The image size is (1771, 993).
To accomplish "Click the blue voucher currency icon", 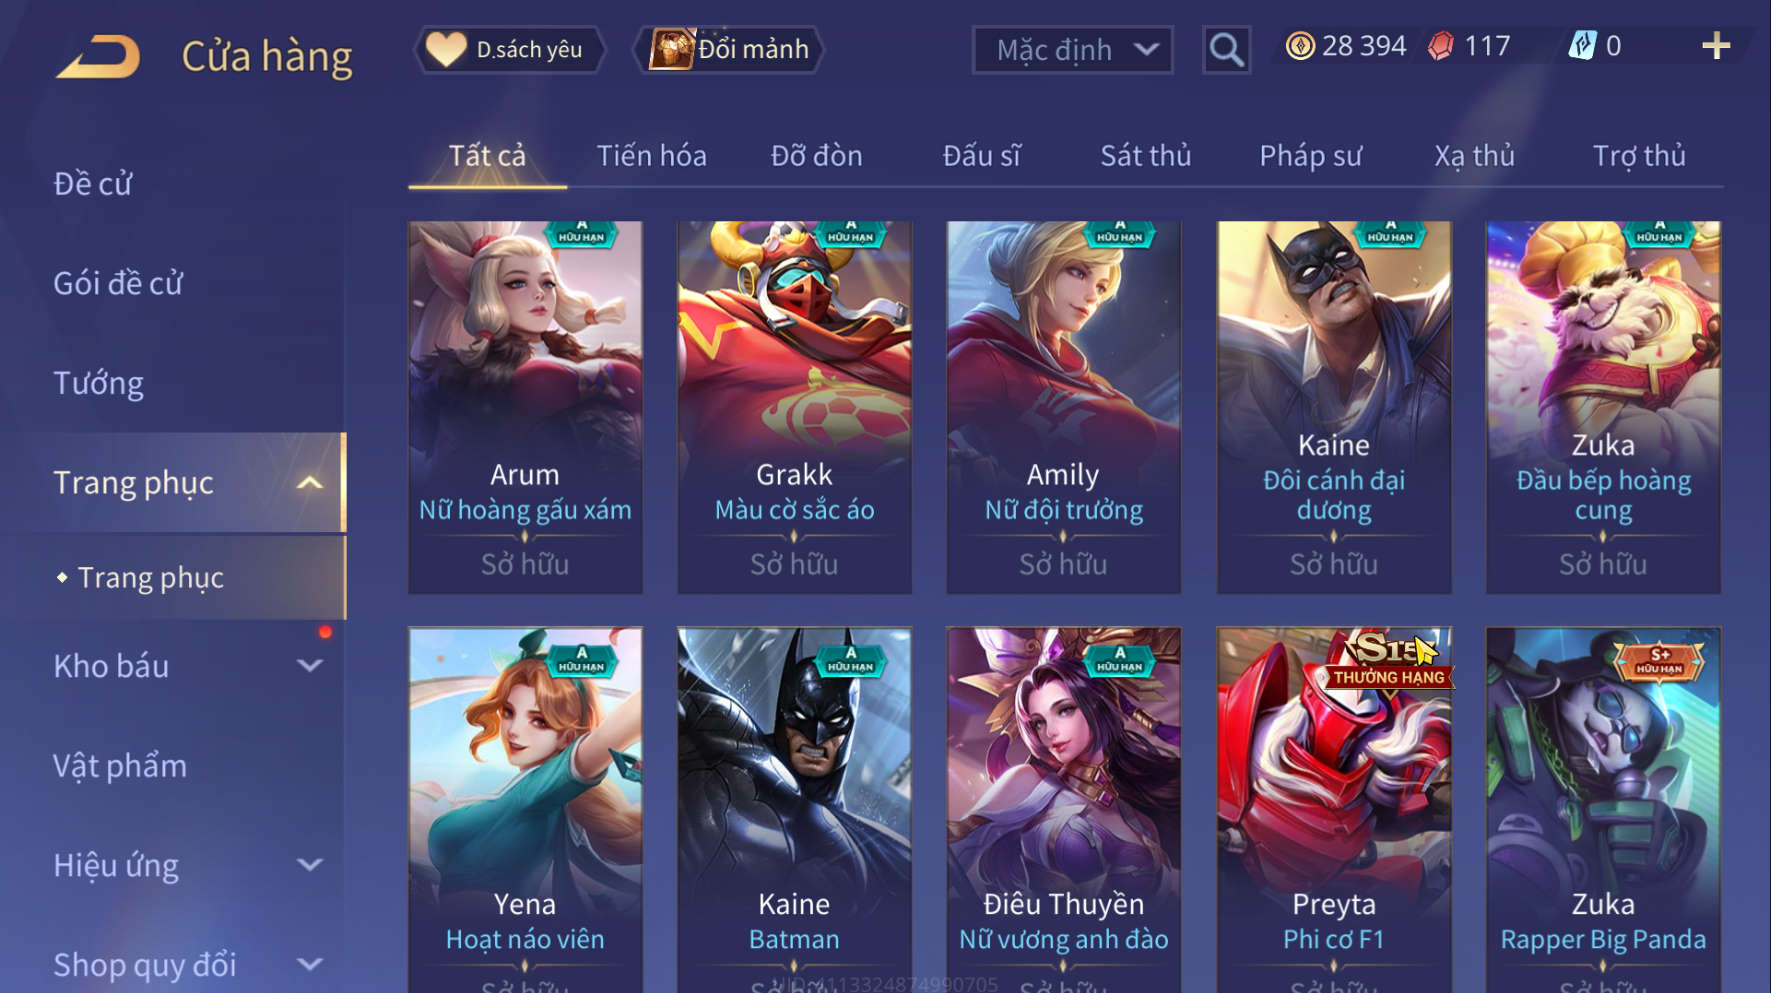I will pyautogui.click(x=1582, y=45).
